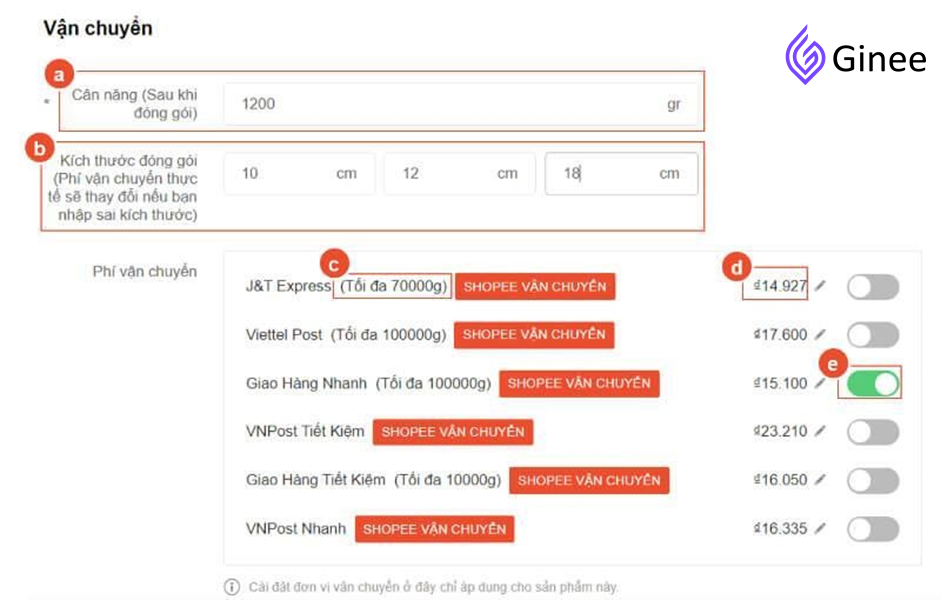Click the 'gr' unit in the weight field
The width and height of the screenshot is (941, 600).
(x=674, y=104)
